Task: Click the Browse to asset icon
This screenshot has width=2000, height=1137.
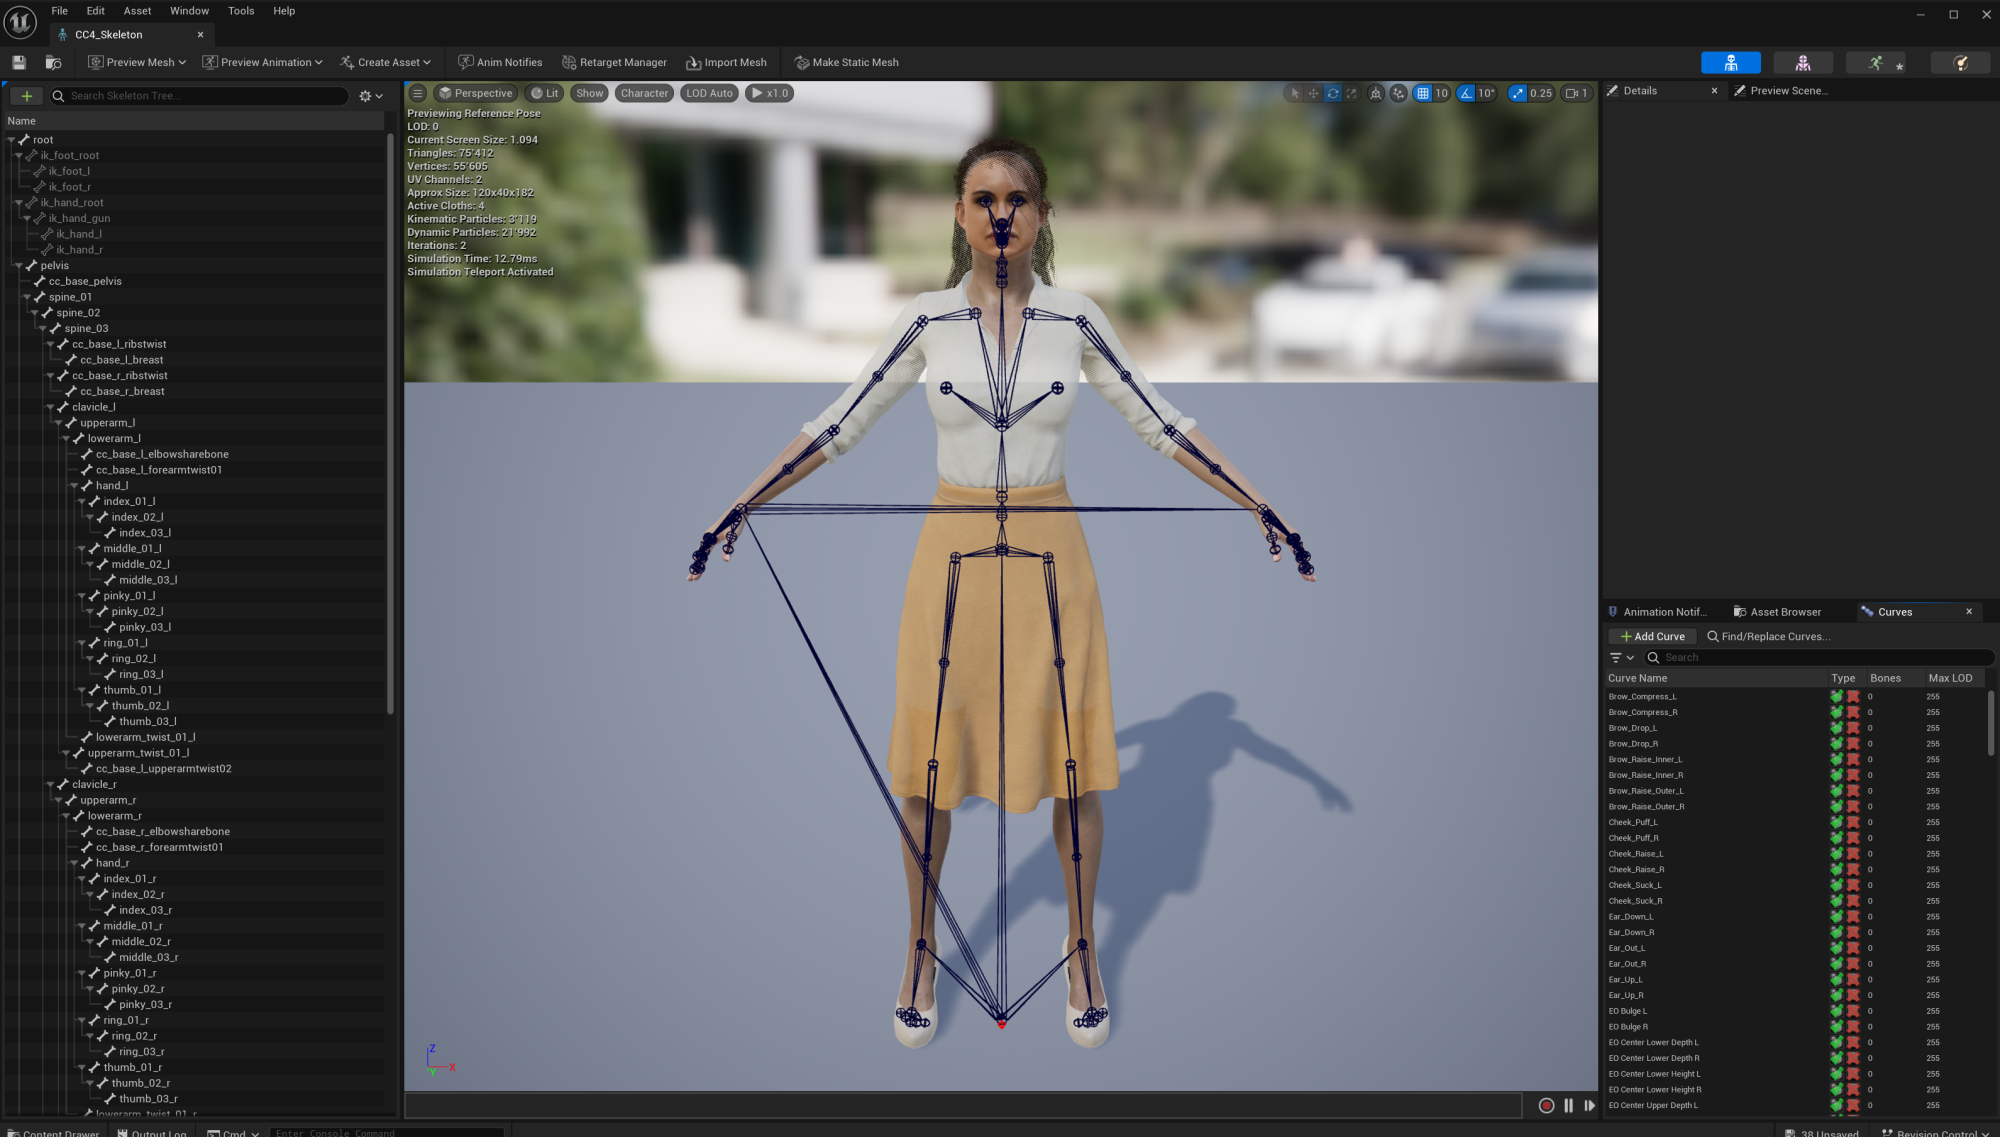Action: [53, 62]
